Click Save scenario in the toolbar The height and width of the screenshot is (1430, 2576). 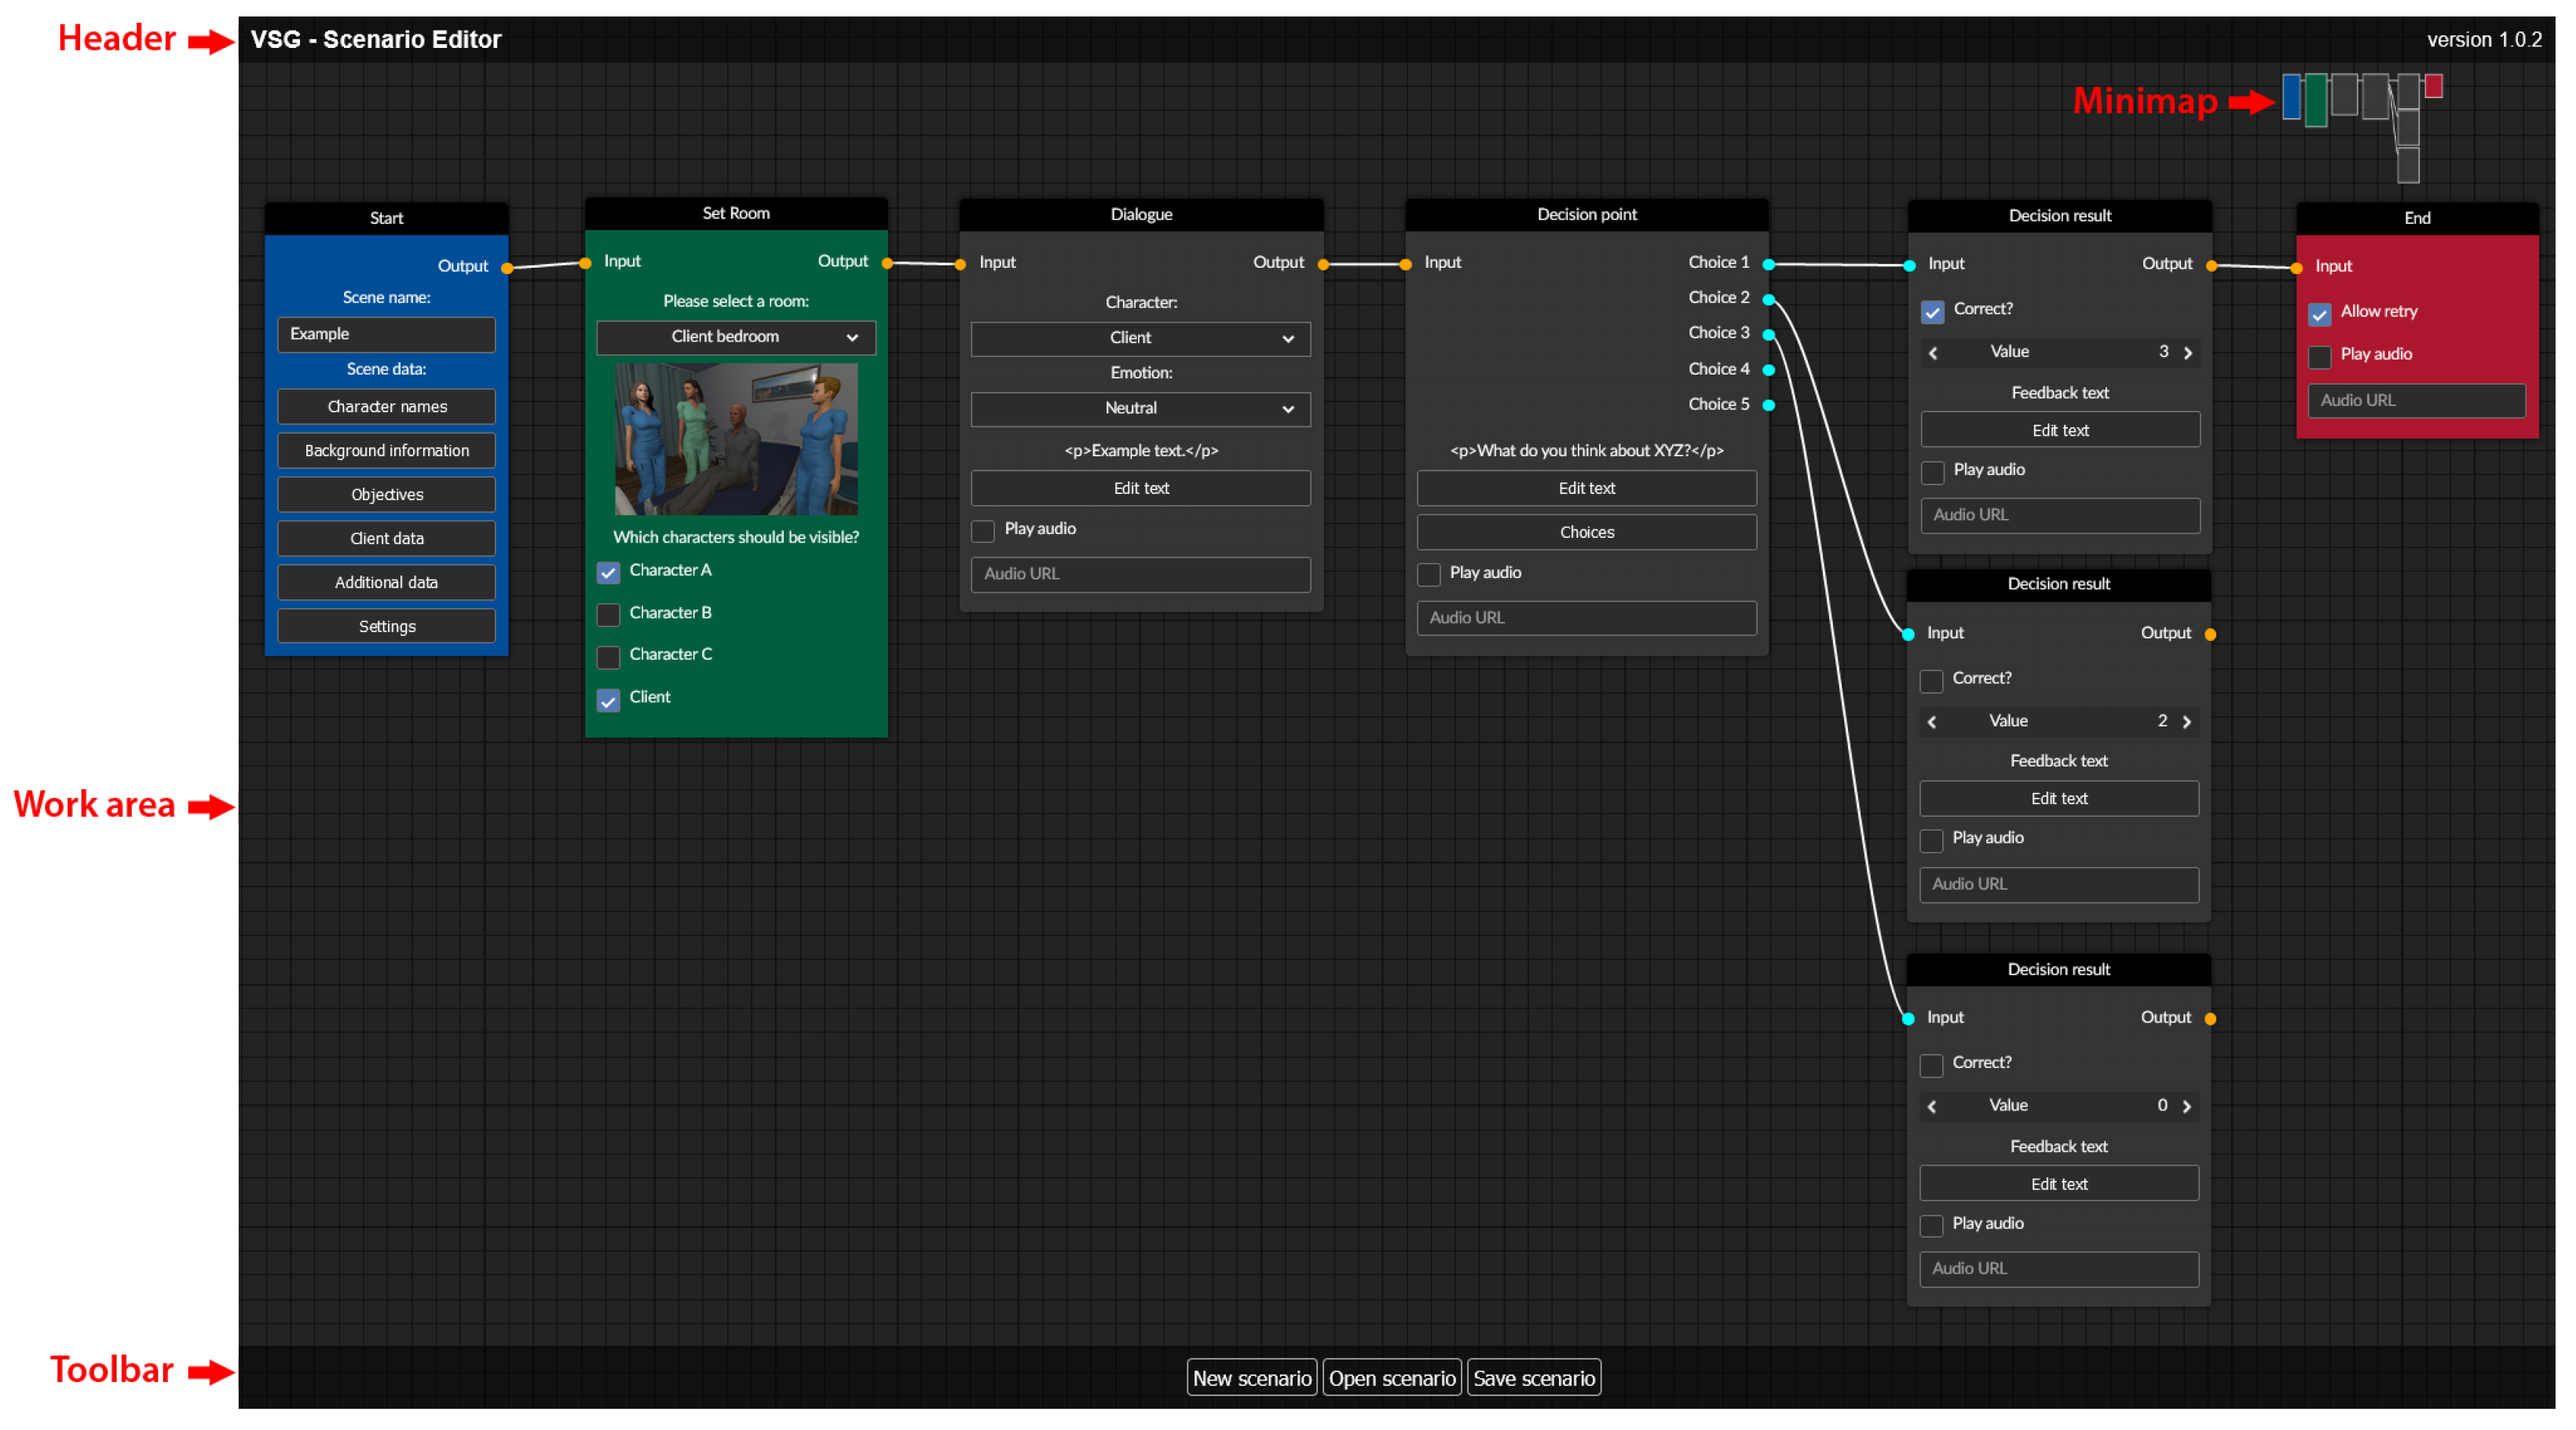(x=1533, y=1378)
